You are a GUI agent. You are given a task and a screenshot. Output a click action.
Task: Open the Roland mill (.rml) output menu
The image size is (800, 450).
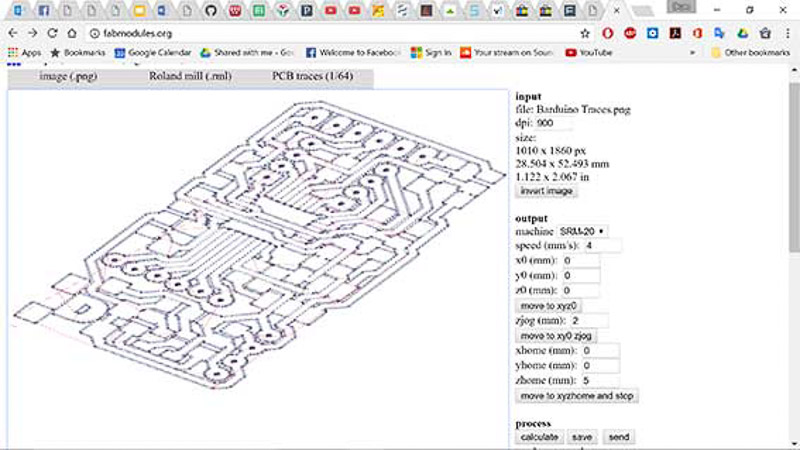190,76
